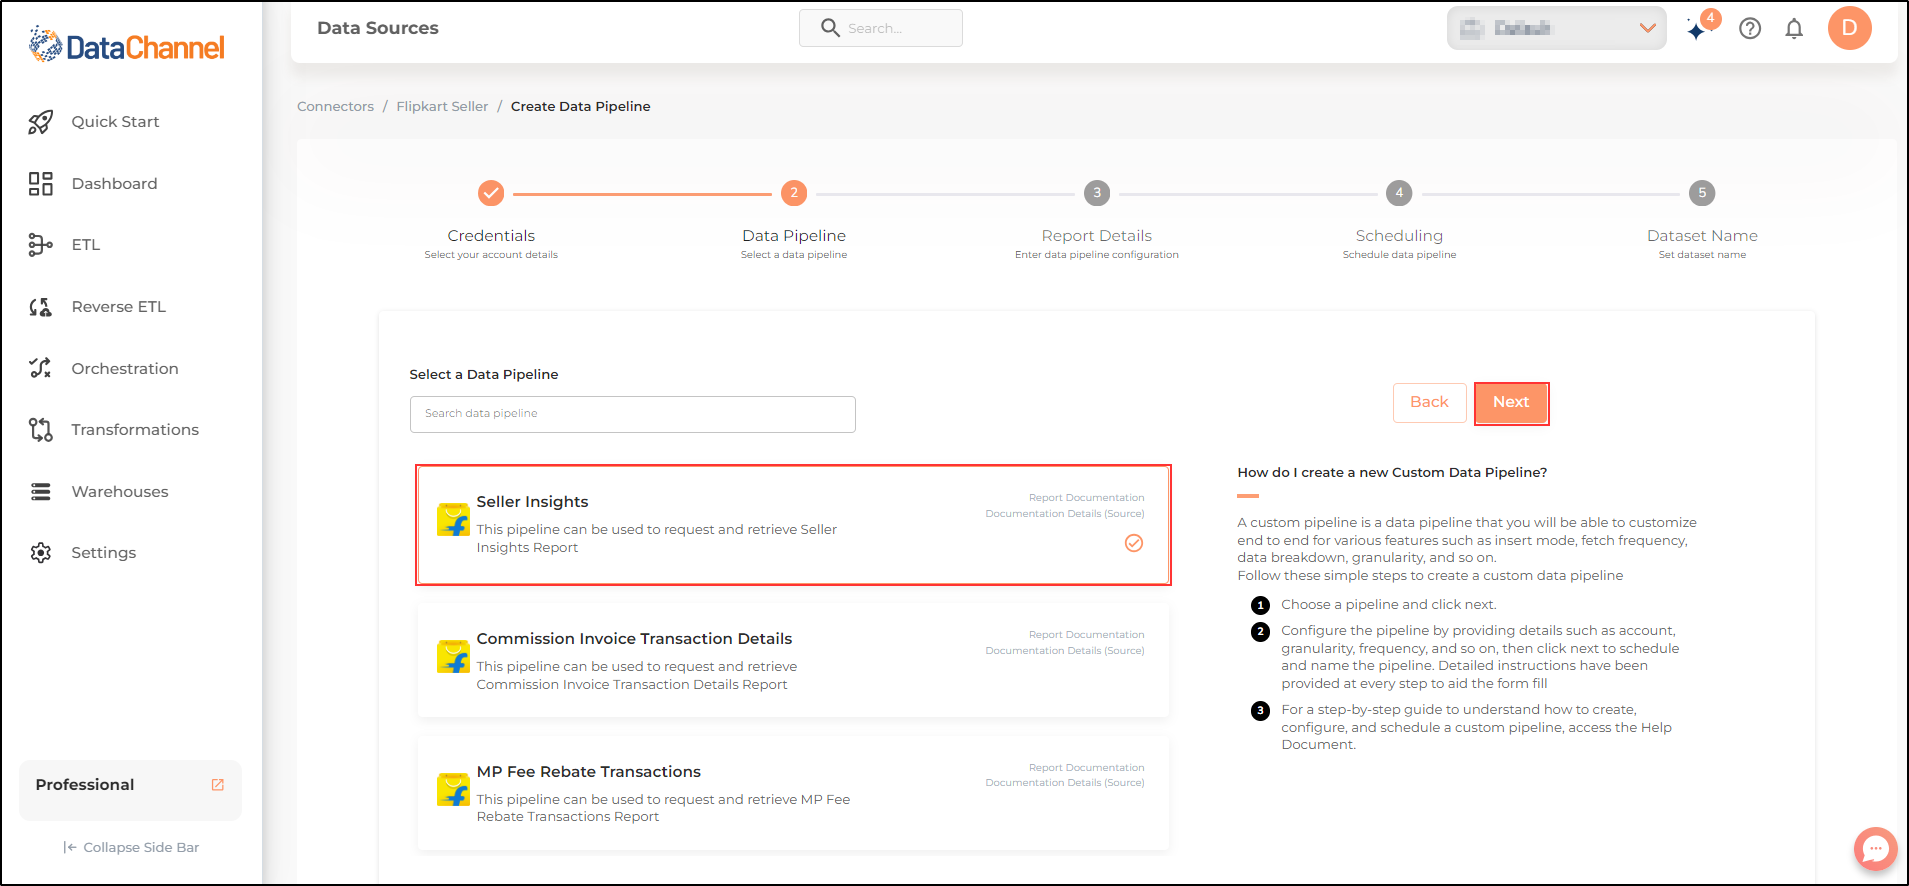Click step 4 Scheduling circle
The image size is (1909, 886).
click(1399, 193)
